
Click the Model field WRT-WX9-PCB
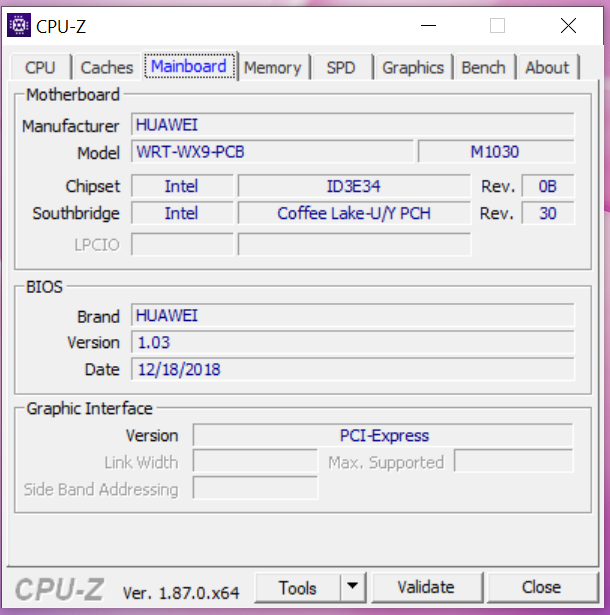coord(272,152)
